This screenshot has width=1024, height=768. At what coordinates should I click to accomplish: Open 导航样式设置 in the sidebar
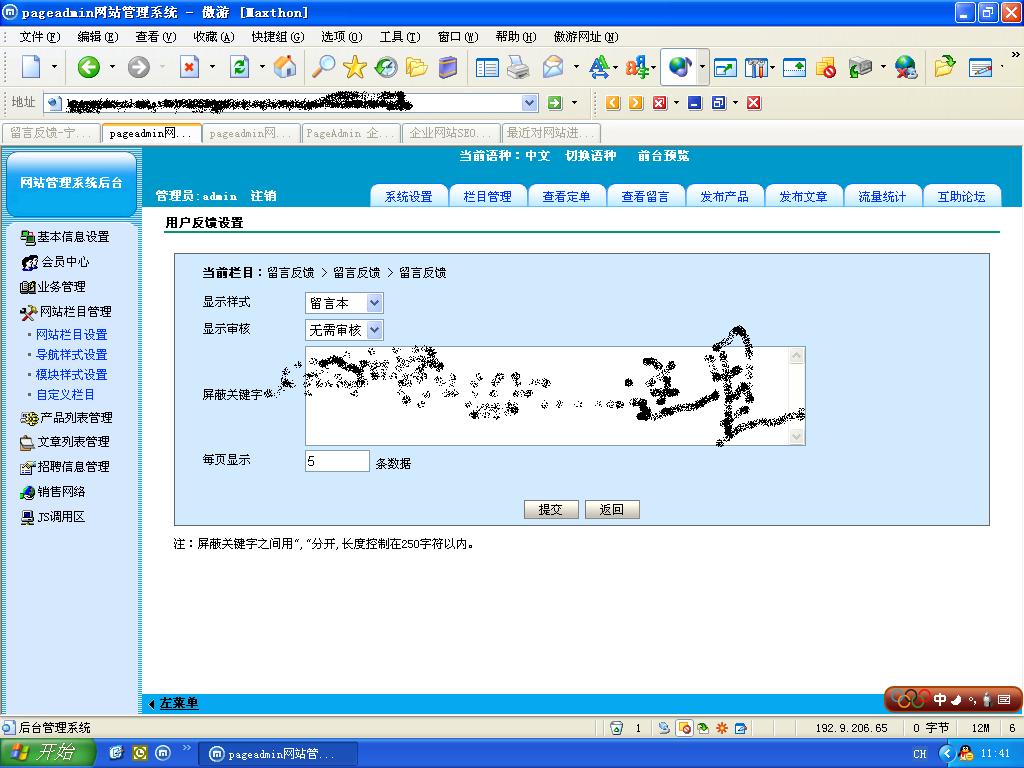pos(71,355)
